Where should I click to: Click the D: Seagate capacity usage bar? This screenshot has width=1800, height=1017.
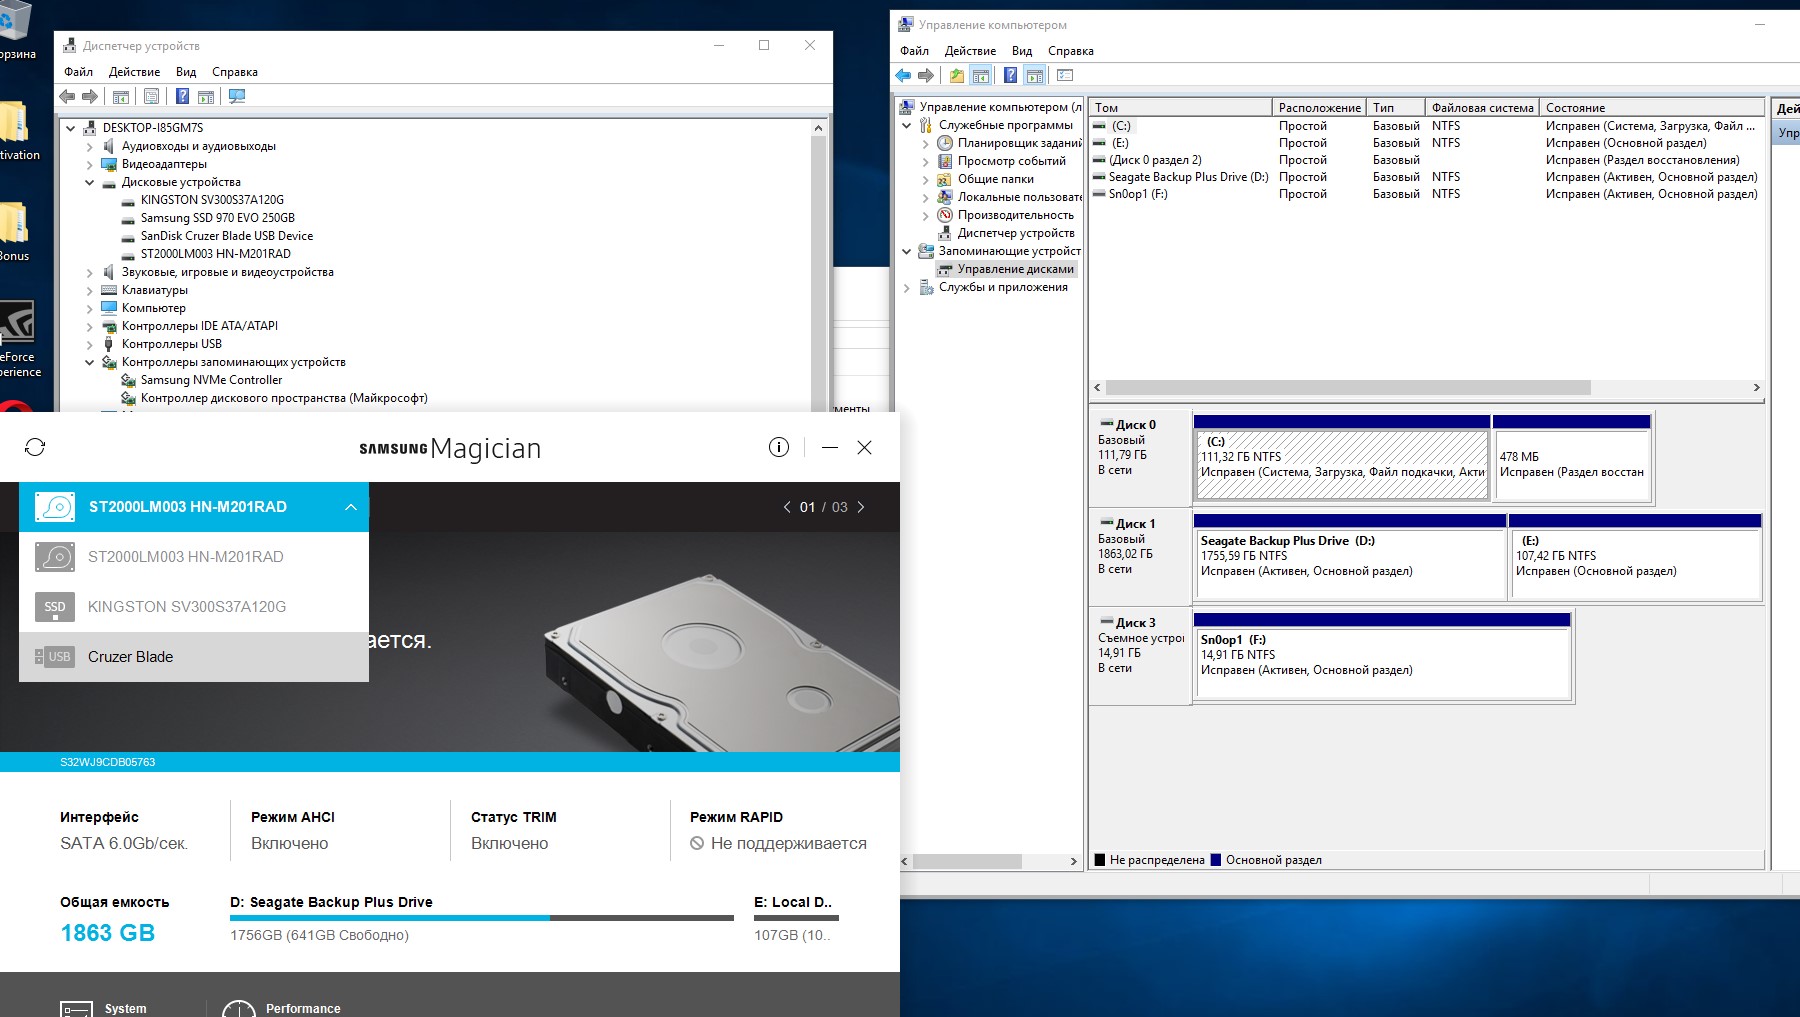(482, 917)
